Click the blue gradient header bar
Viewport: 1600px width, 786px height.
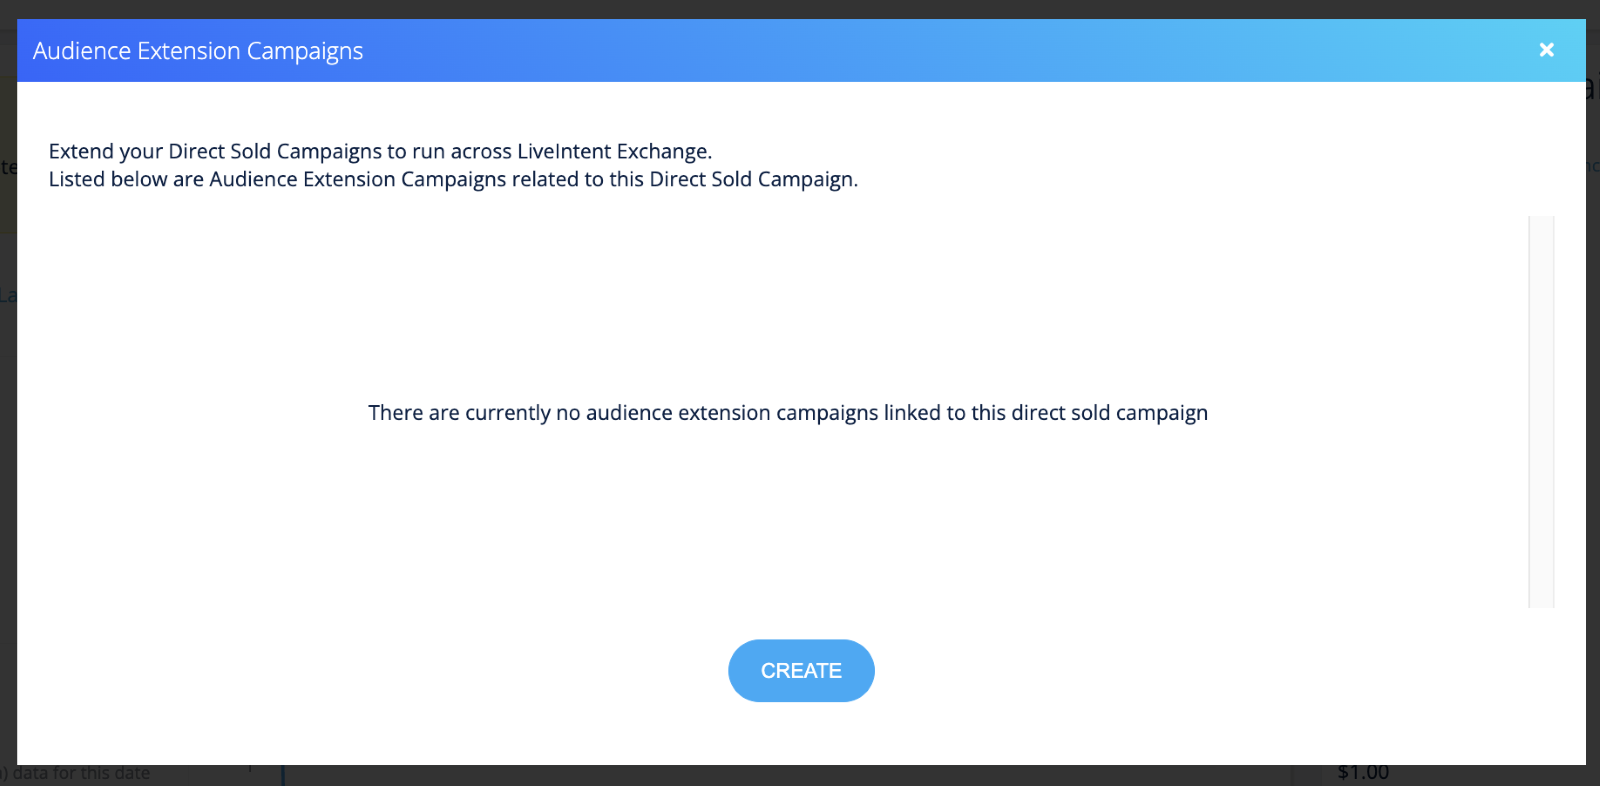(x=900, y=51)
